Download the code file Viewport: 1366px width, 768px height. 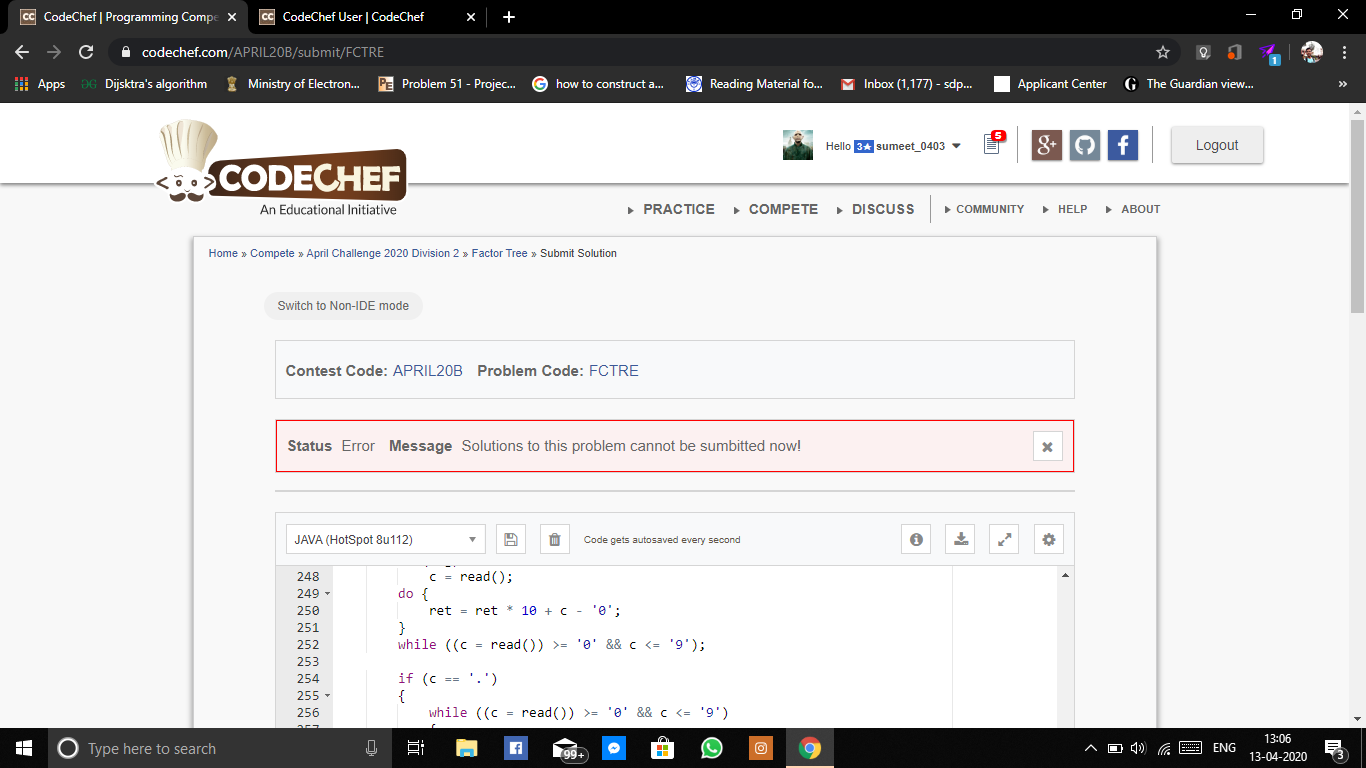[960, 540]
